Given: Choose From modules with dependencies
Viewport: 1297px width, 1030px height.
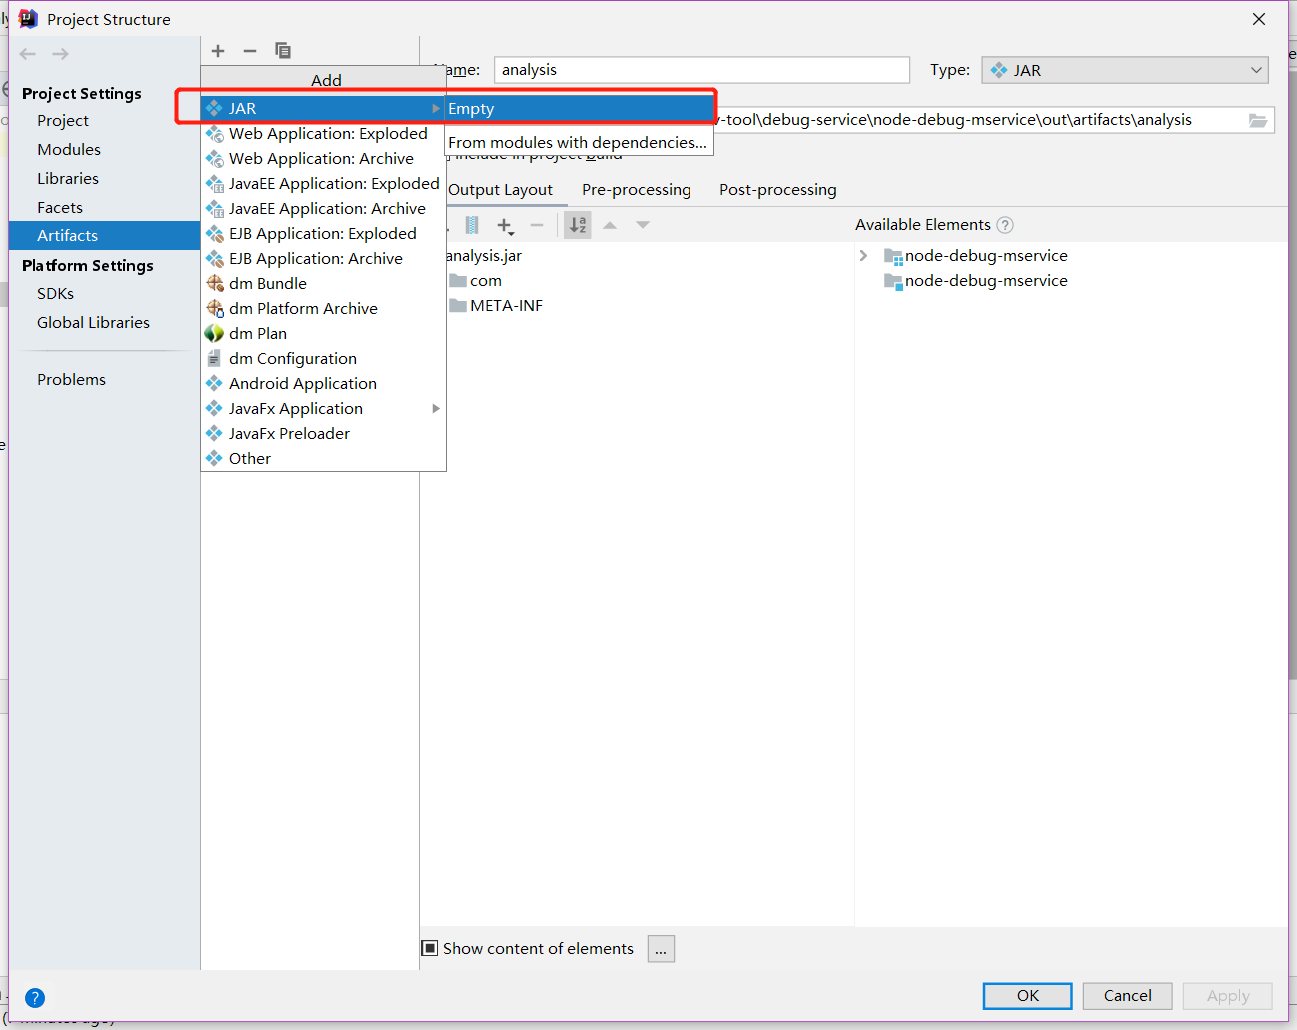Looking at the screenshot, I should [x=578, y=142].
